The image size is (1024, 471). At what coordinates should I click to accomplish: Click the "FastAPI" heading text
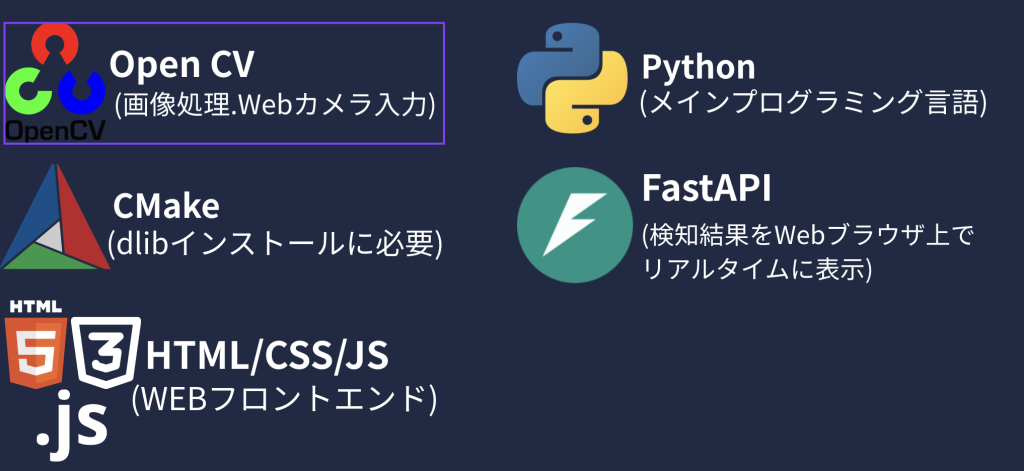706,188
